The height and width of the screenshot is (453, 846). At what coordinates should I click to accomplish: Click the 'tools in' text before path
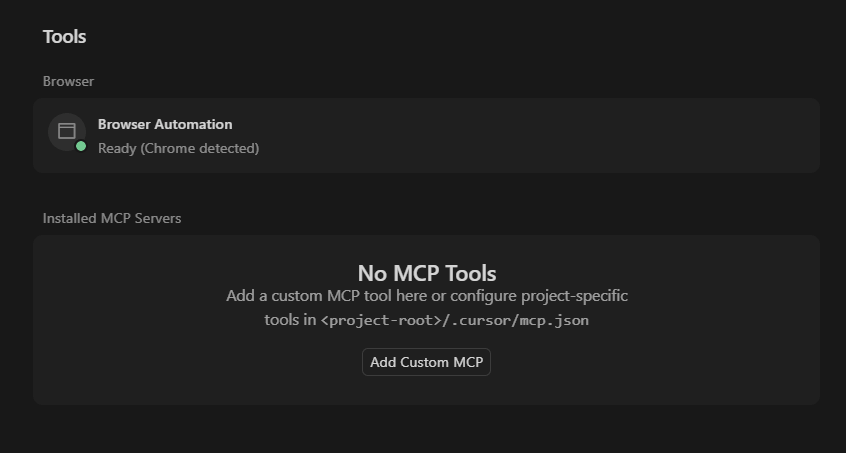[x=290, y=320]
